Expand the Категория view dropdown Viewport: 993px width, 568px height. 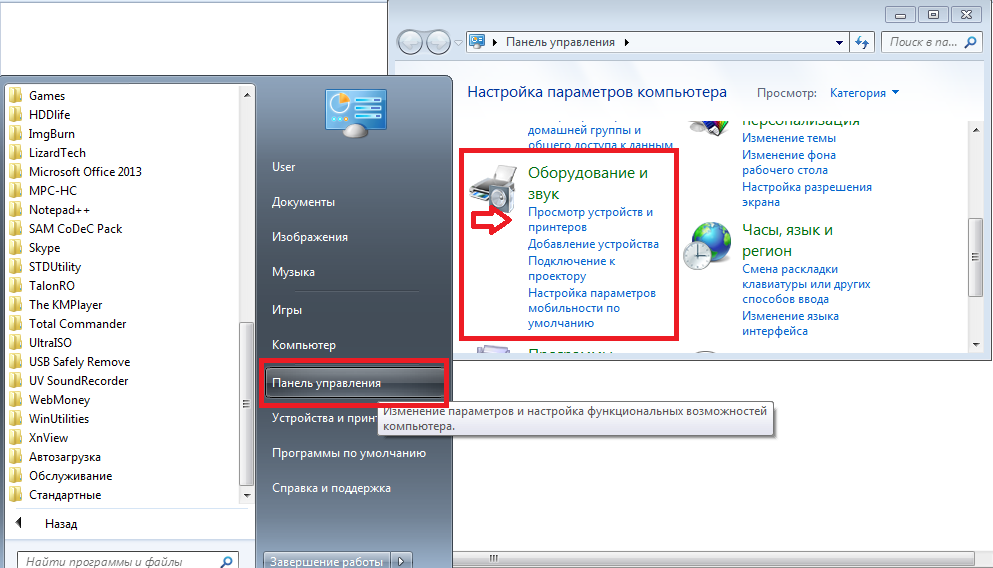(x=864, y=93)
